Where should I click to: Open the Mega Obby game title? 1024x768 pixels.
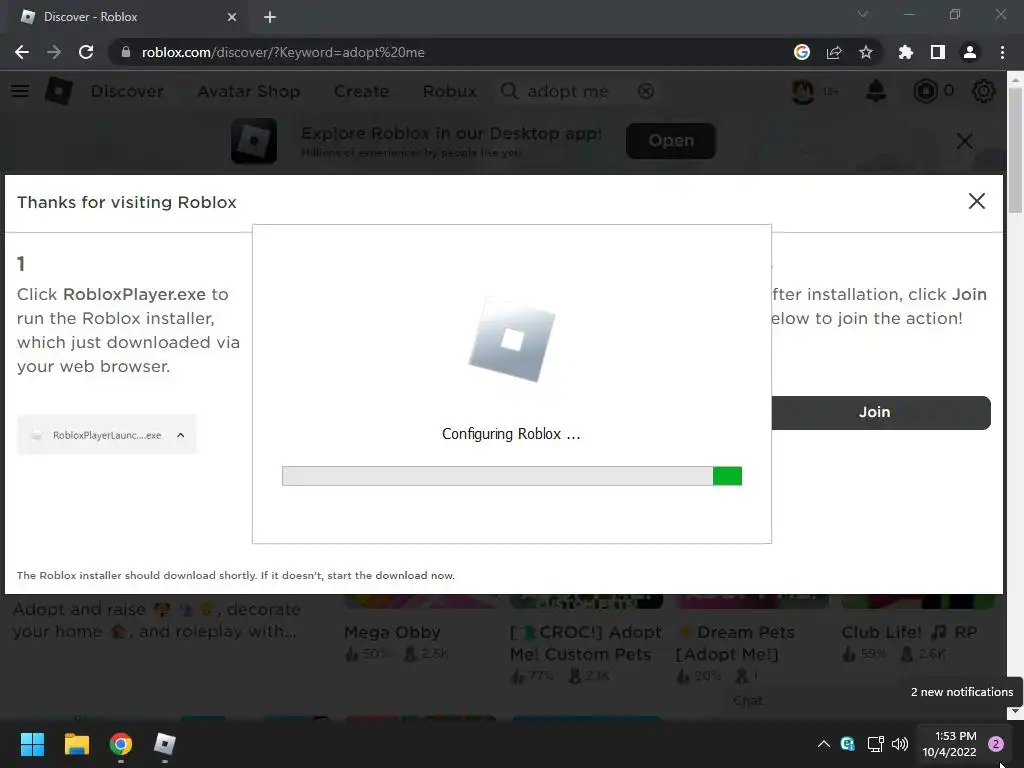tap(392, 632)
